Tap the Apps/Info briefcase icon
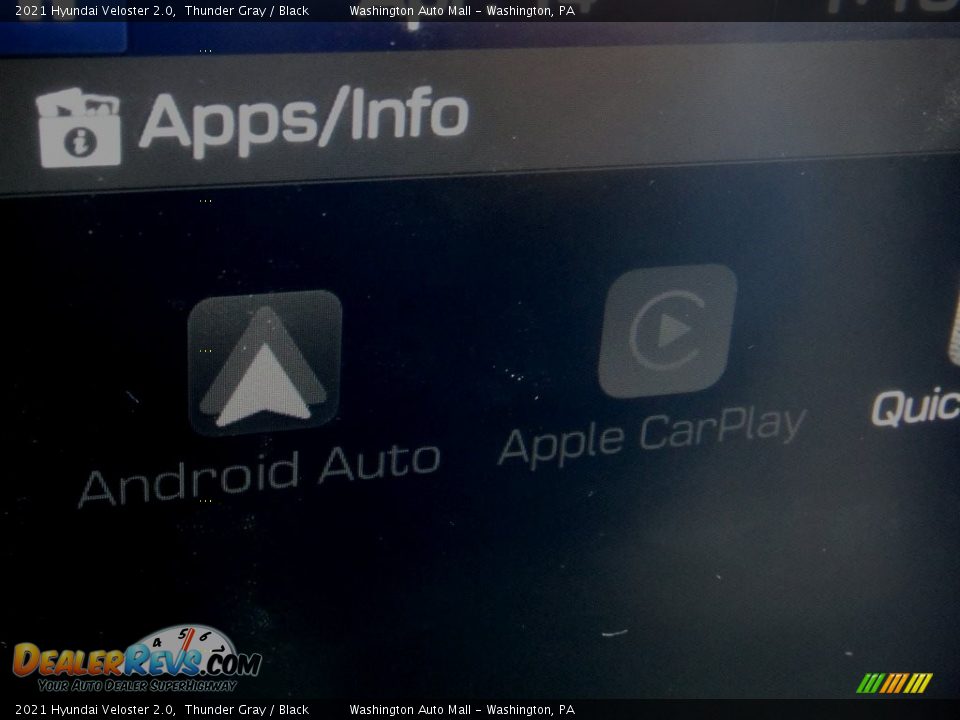This screenshot has height=720, width=960. click(x=78, y=127)
